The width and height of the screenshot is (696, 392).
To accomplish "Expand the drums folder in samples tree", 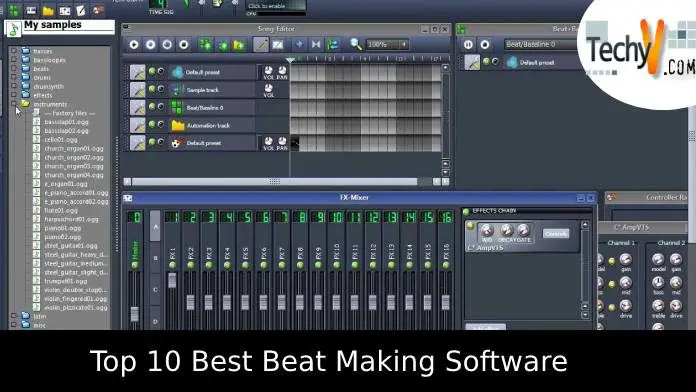I will pos(14,77).
